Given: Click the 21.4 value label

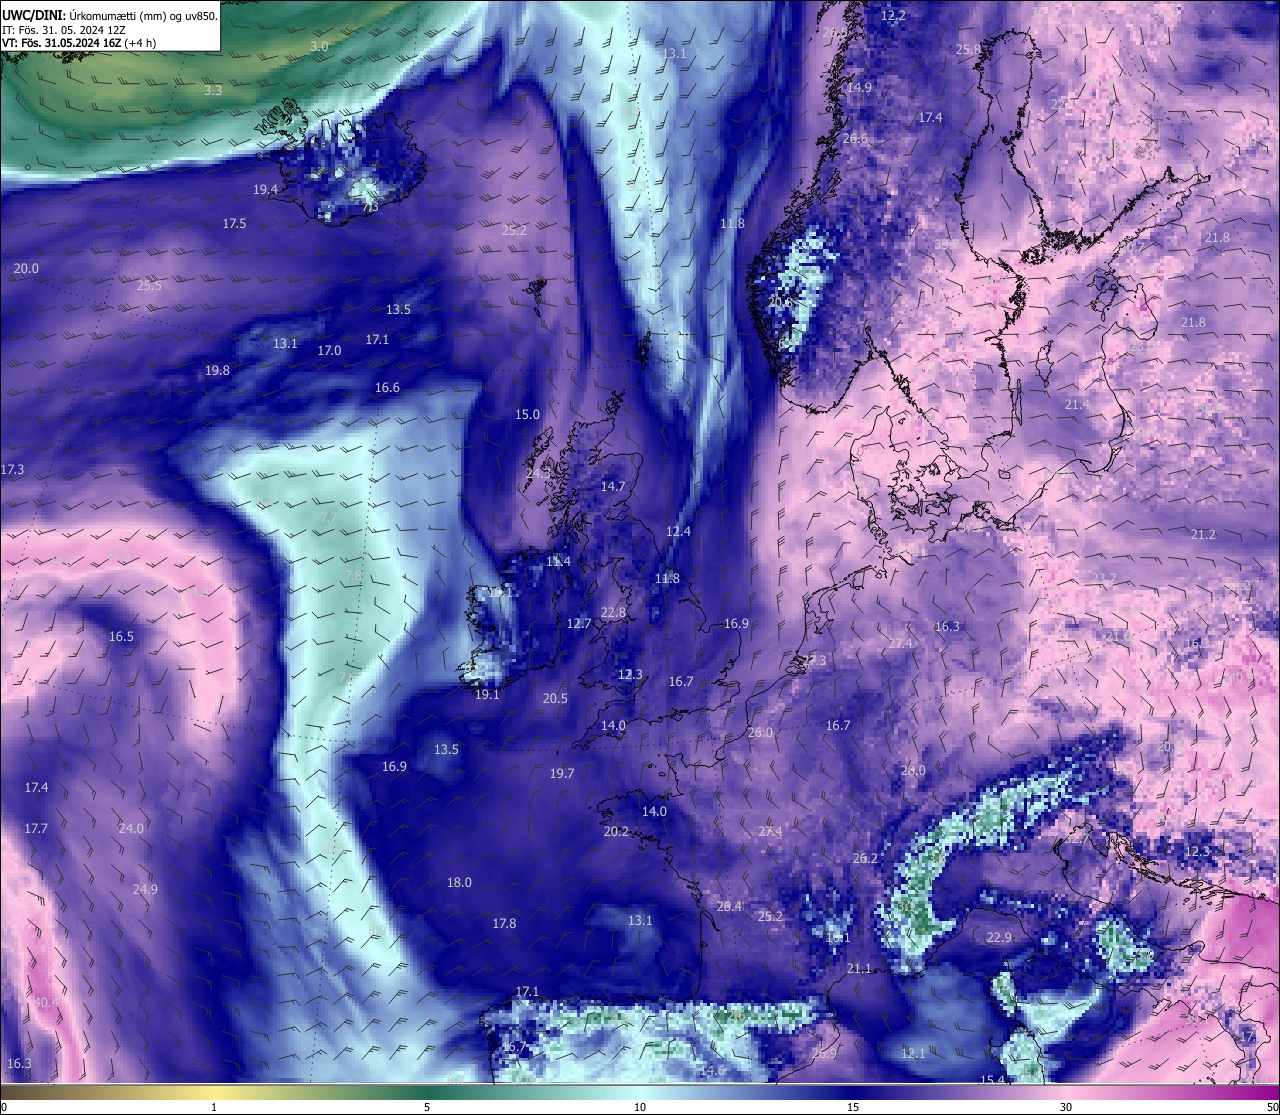Looking at the screenshot, I should (x=1077, y=404).
